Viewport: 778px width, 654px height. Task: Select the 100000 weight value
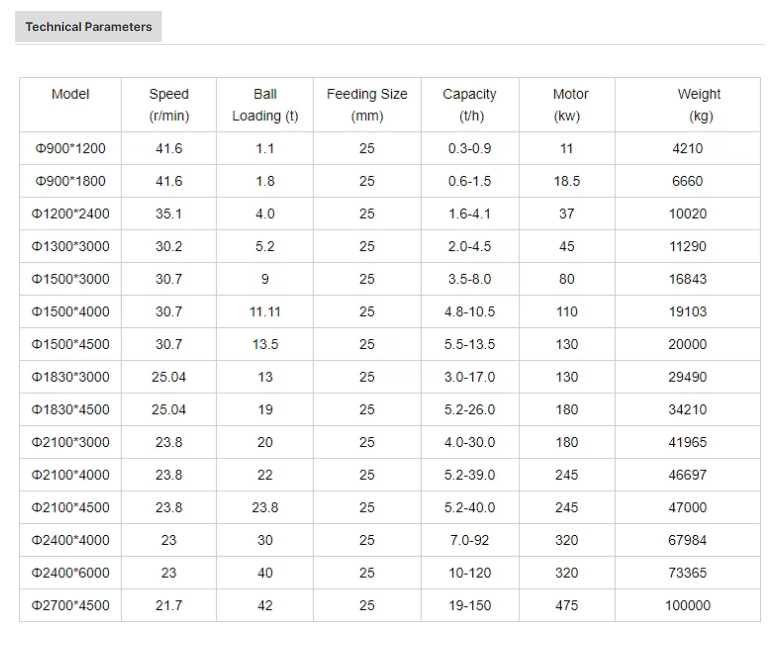pyautogui.click(x=687, y=606)
